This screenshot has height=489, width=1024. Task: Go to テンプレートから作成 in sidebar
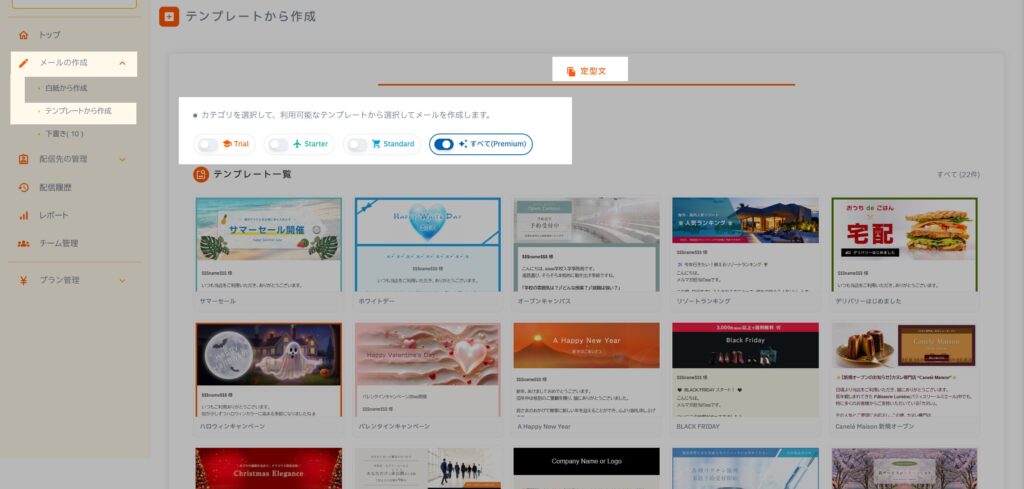point(78,110)
